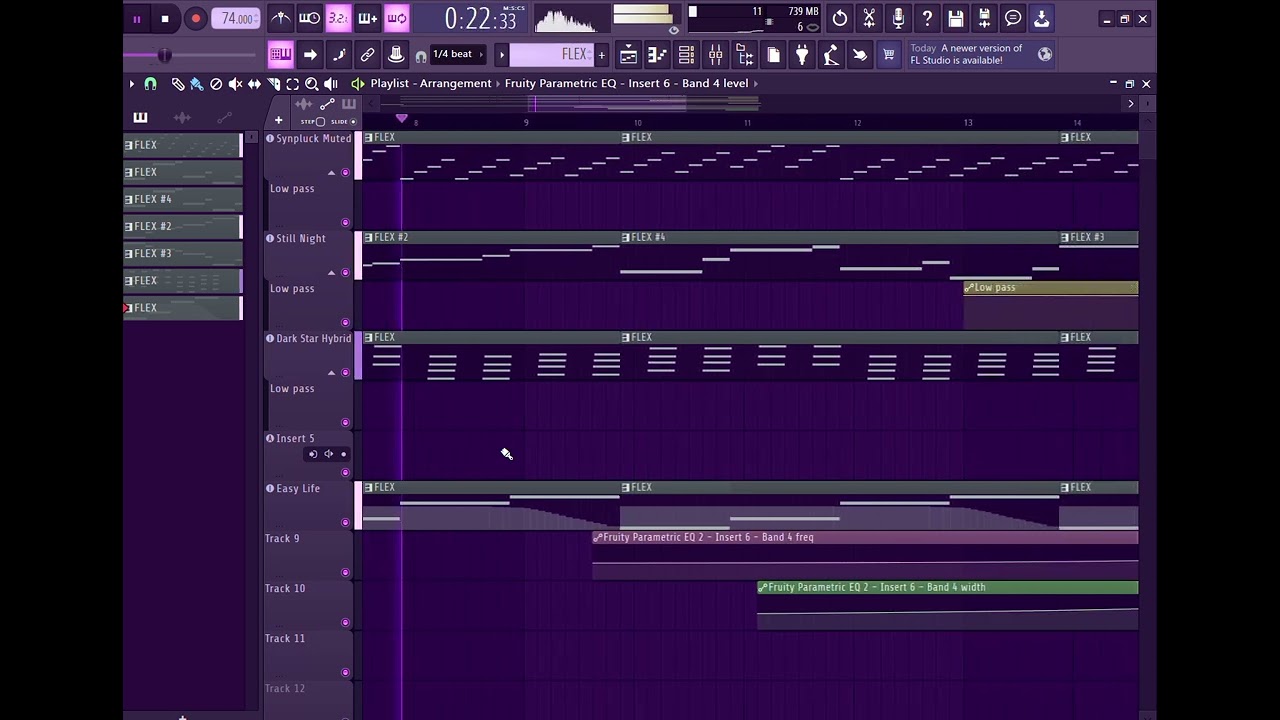Collapse the Still Night track group arrow
The height and width of the screenshot is (720, 1280).
[x=331, y=272]
